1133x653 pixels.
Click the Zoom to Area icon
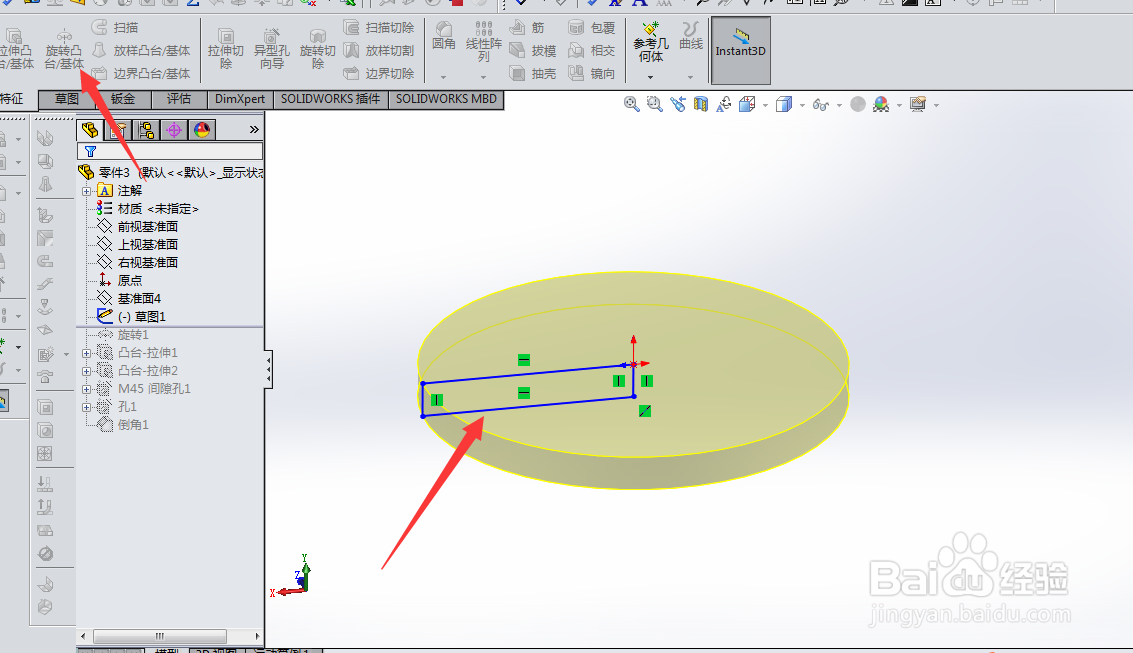[655, 104]
